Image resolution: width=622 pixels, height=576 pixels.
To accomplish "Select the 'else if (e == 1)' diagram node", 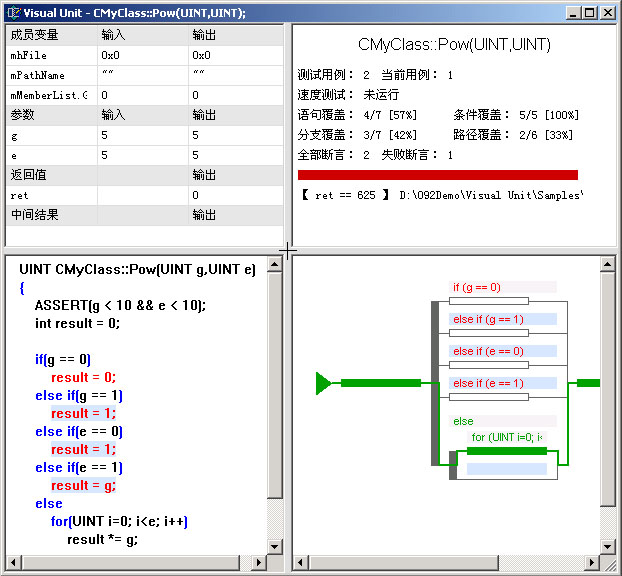I will (503, 383).
